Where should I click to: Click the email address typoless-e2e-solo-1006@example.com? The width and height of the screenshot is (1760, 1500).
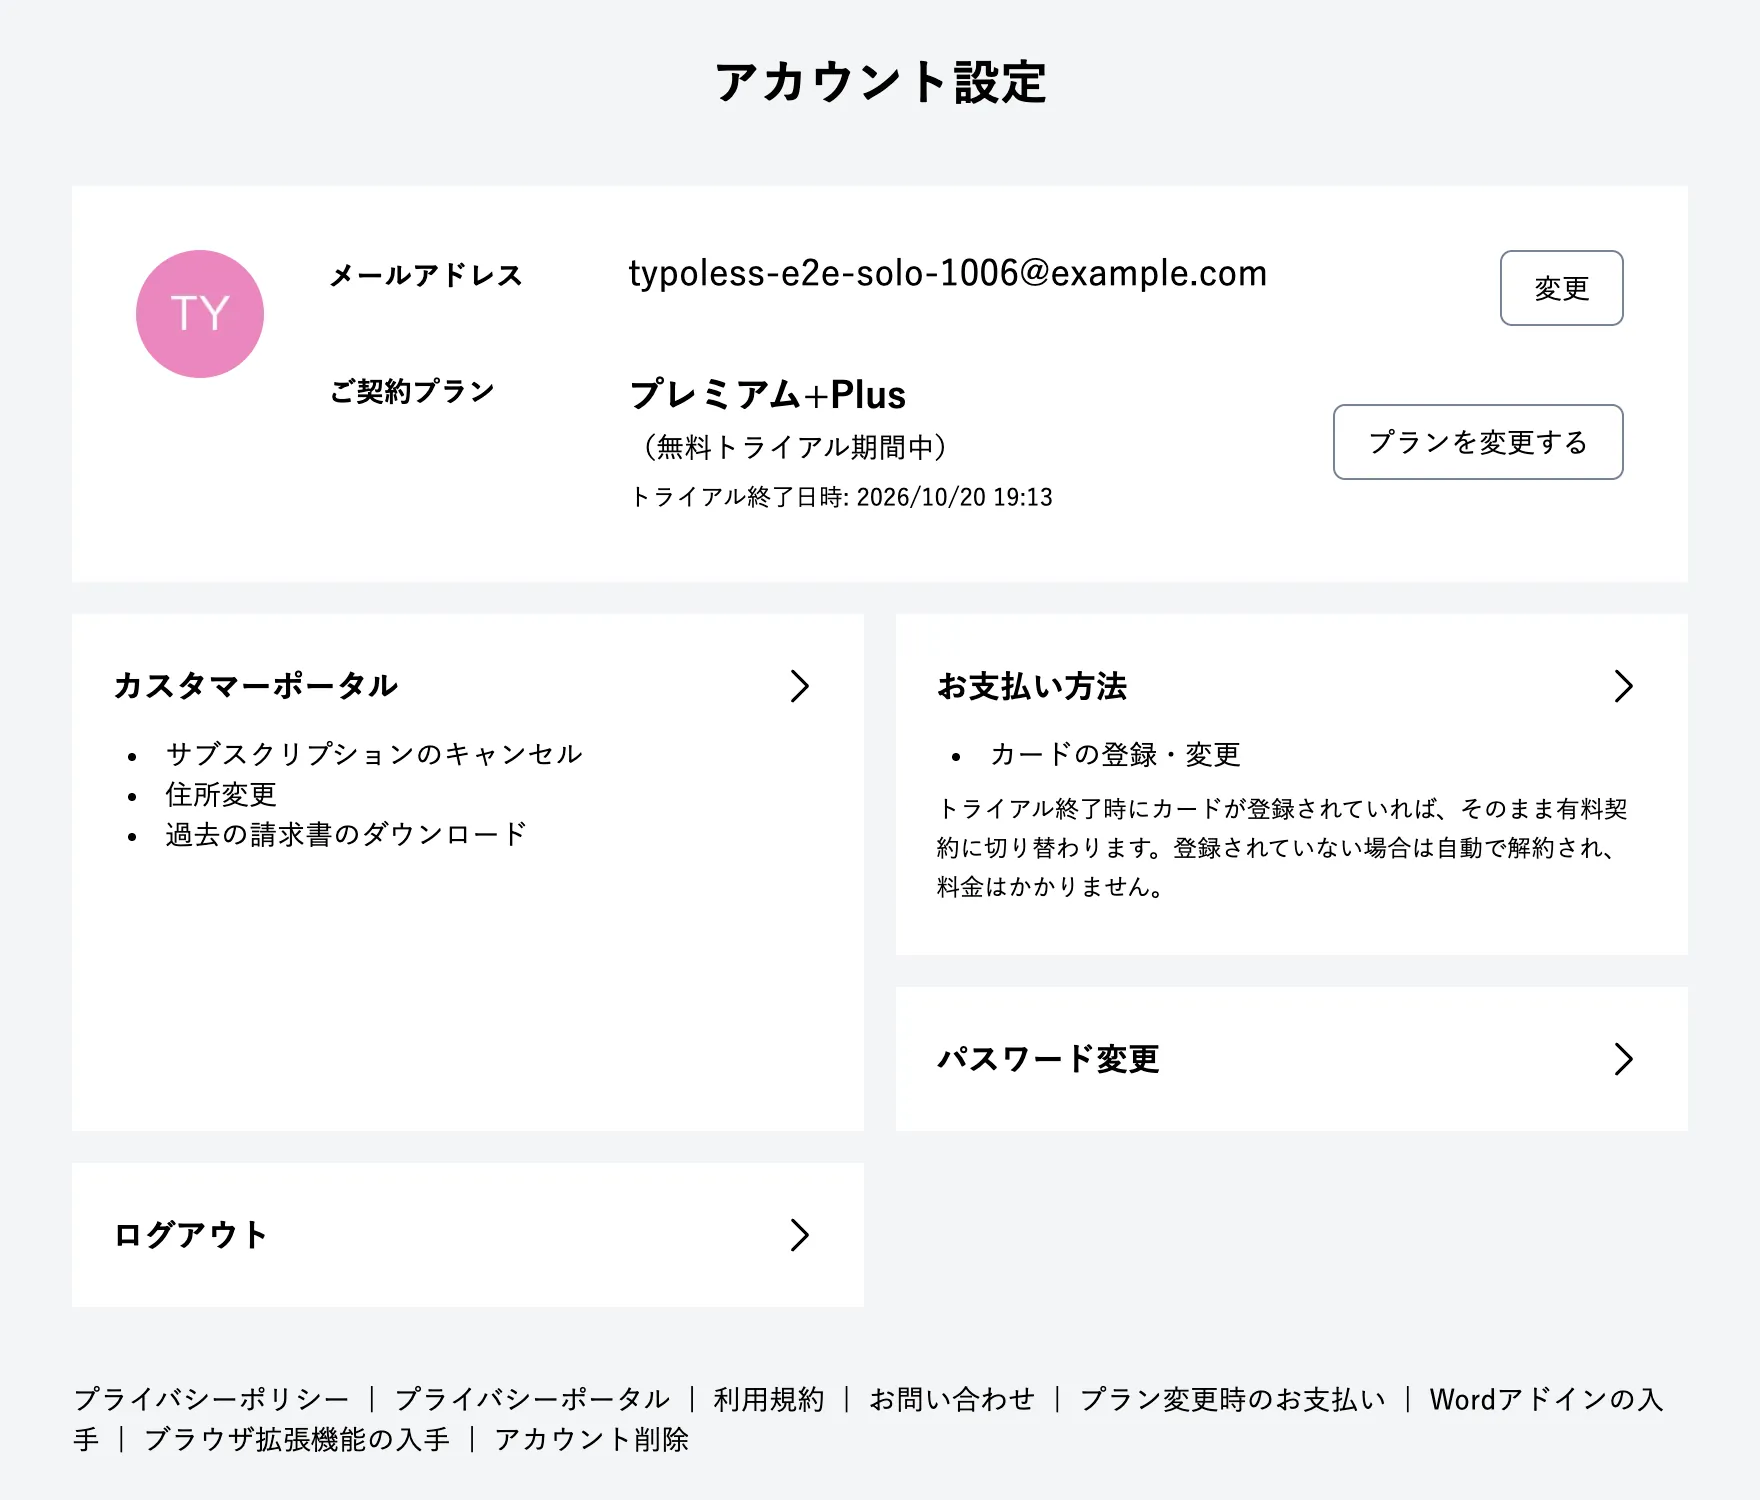948,273
